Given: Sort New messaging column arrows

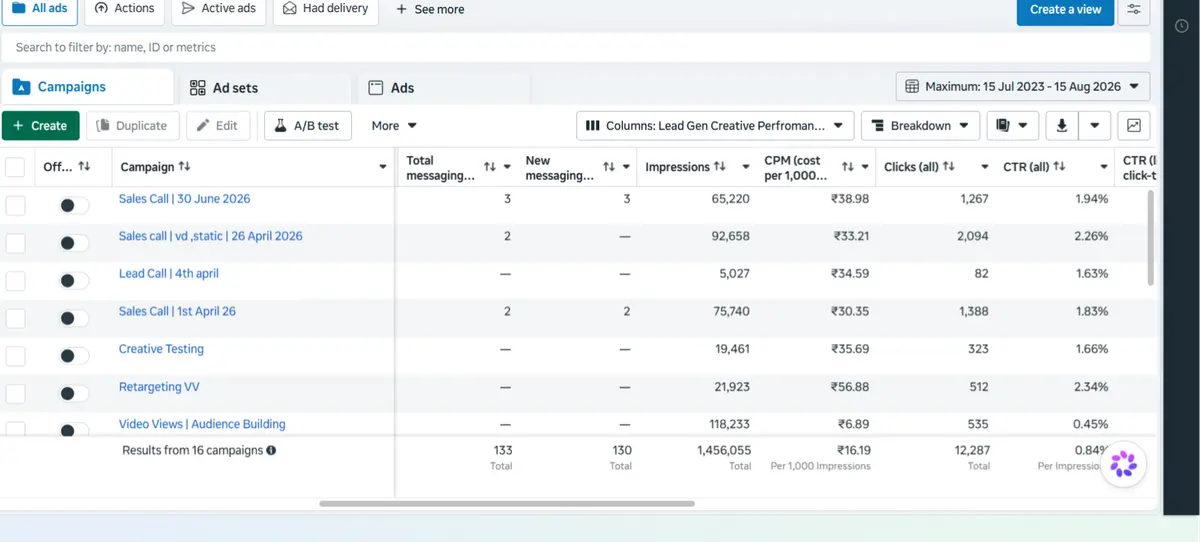Looking at the screenshot, I should pyautogui.click(x=609, y=167).
